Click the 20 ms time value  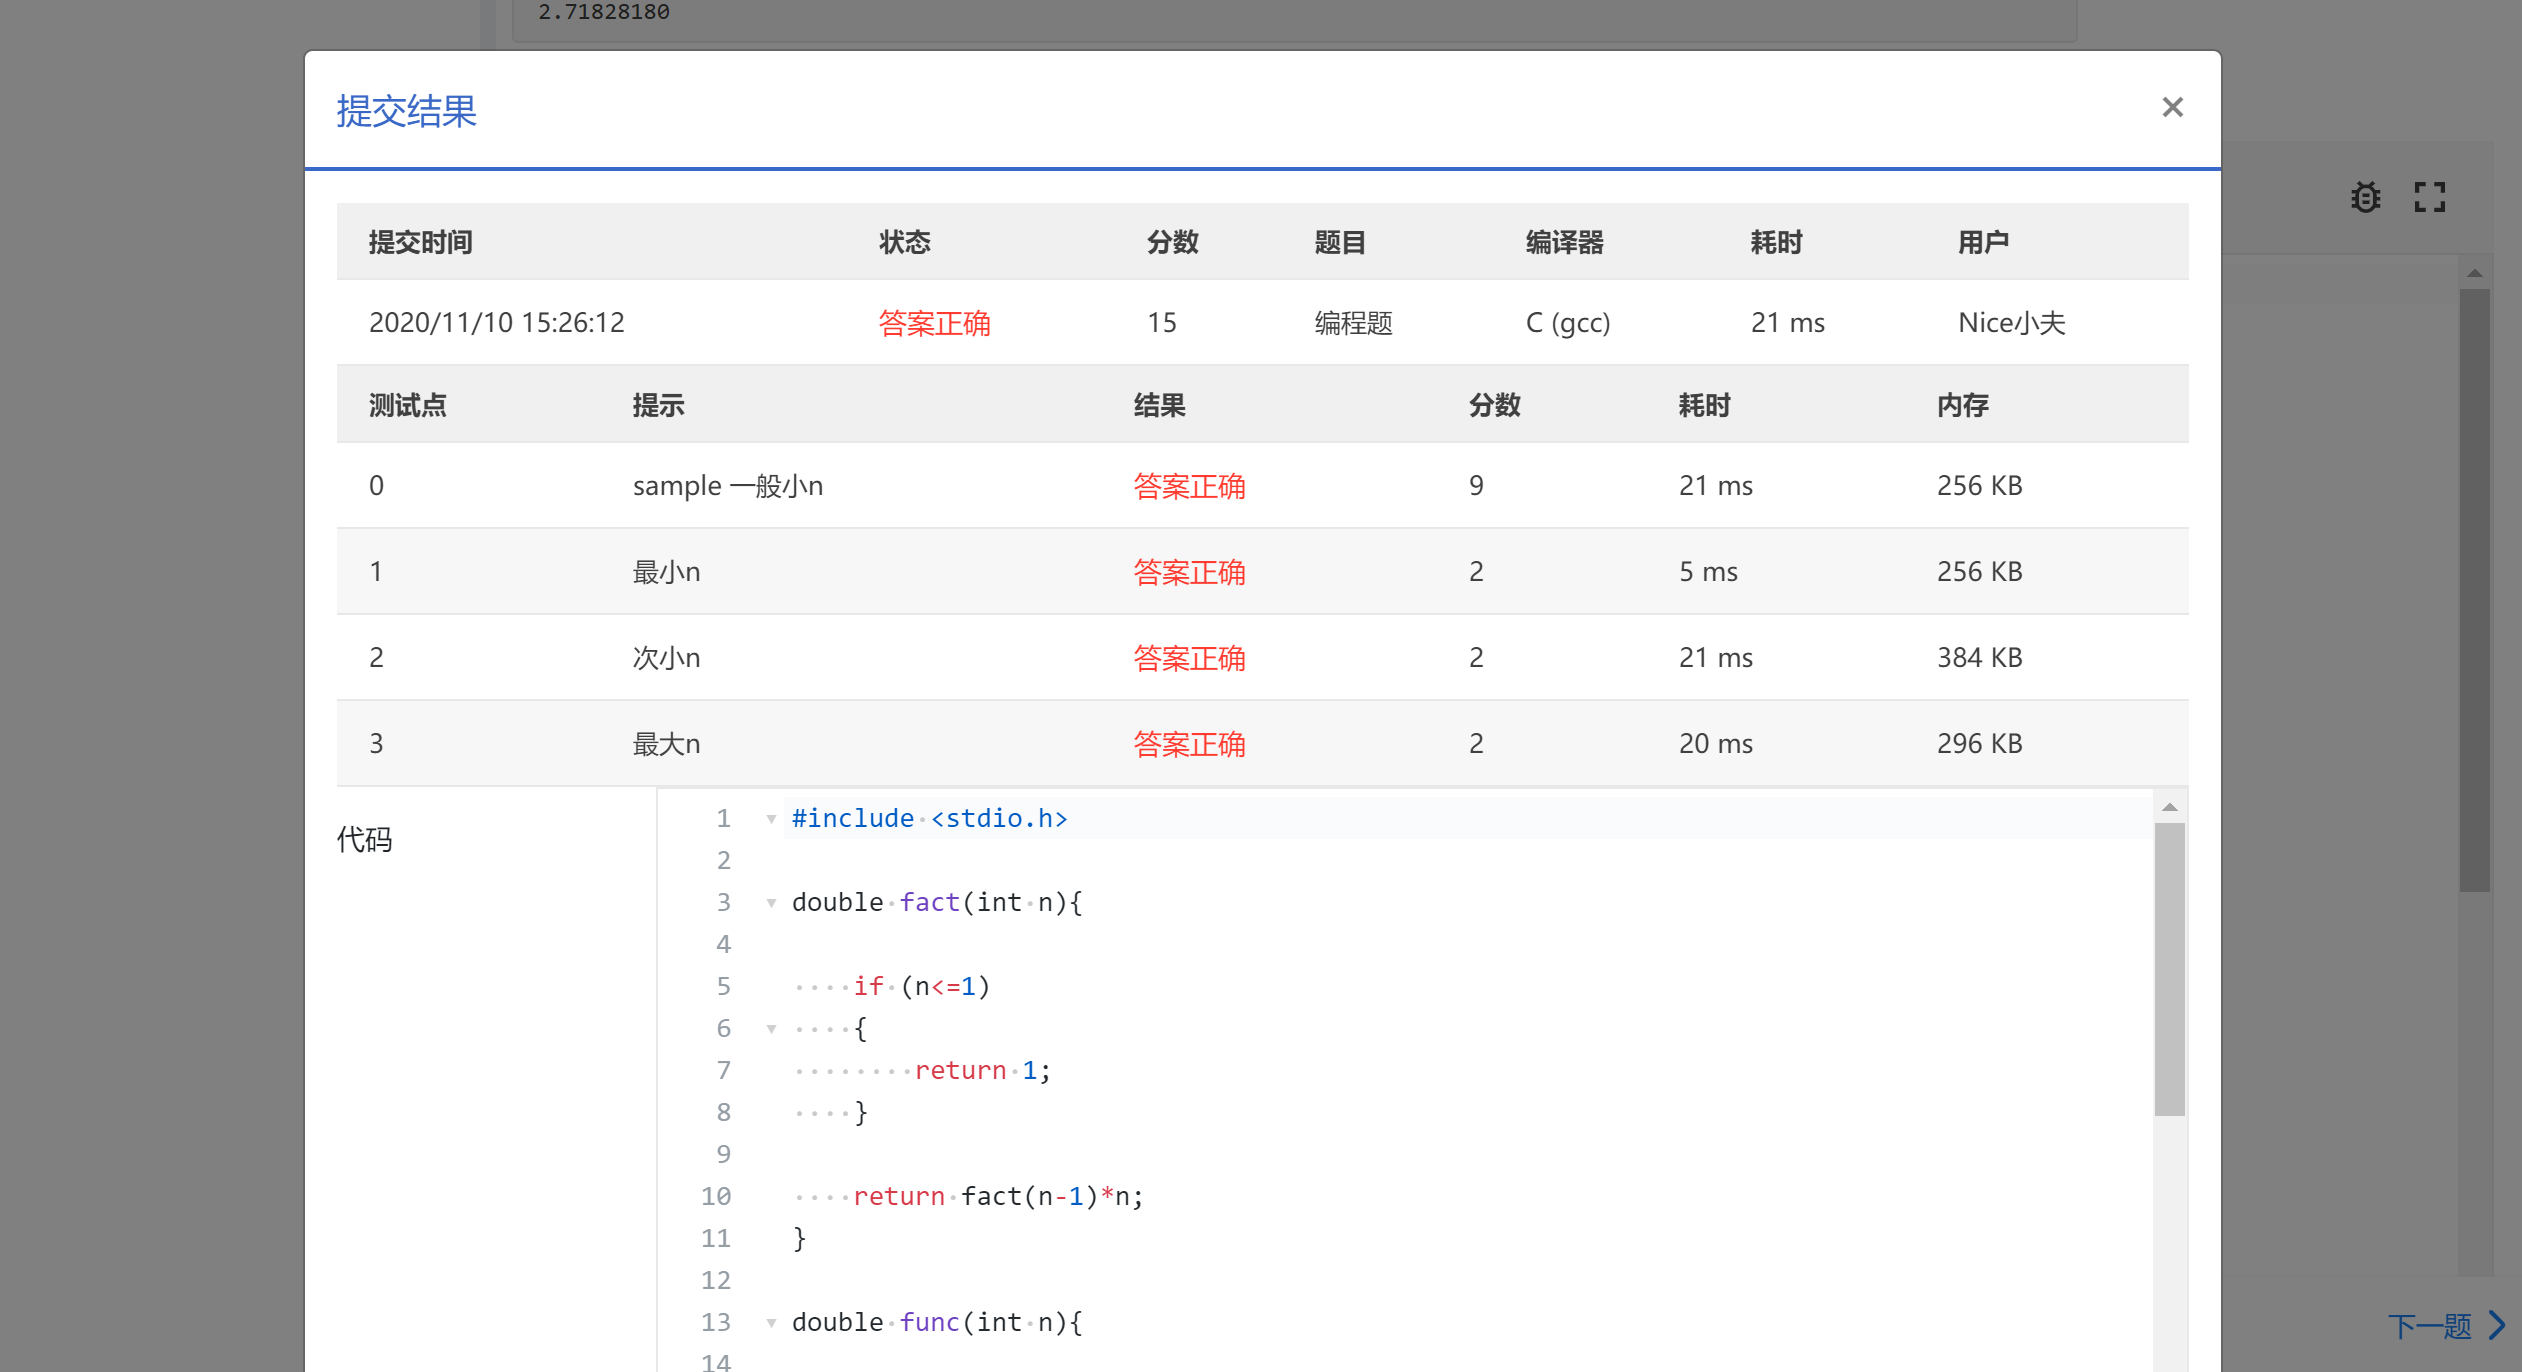pos(1715,743)
